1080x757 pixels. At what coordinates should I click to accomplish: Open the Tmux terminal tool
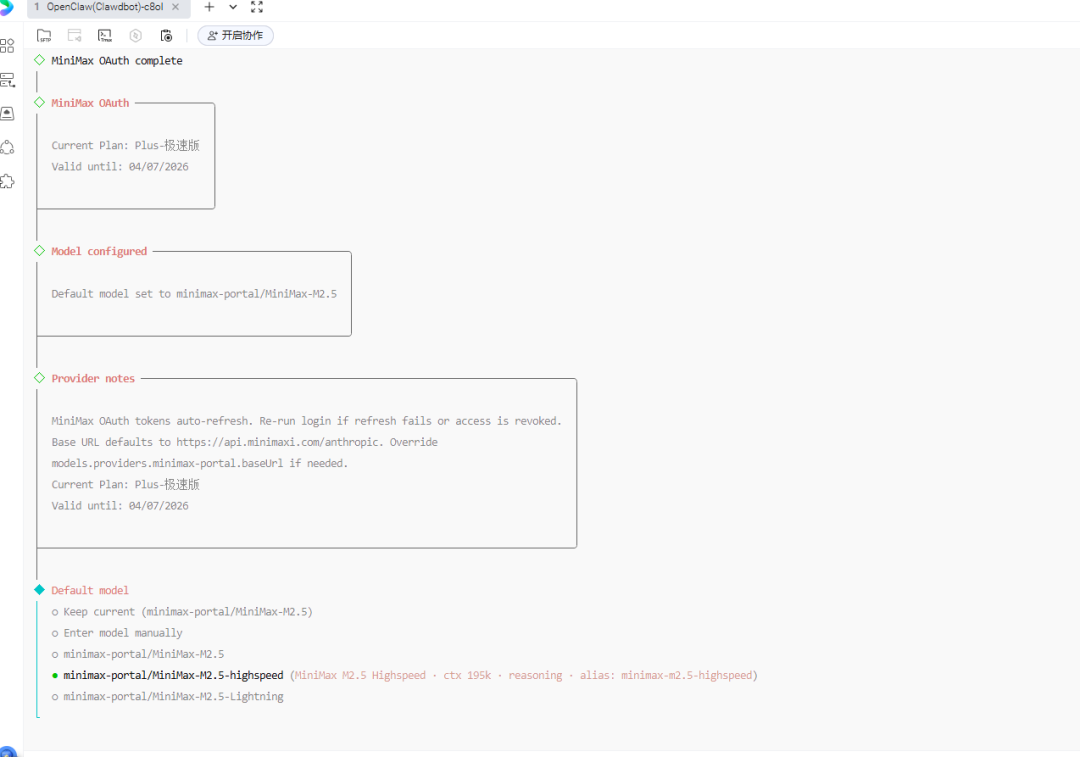coord(105,35)
